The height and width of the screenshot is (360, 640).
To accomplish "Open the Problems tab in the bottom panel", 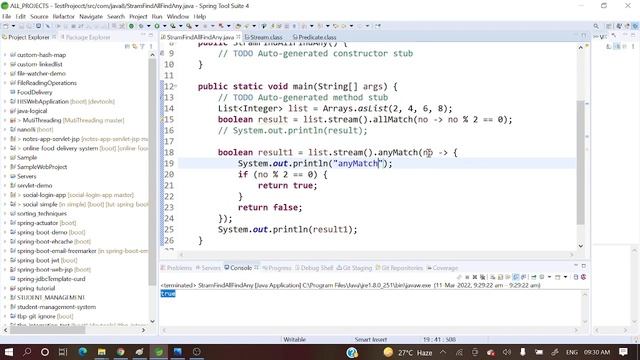I will pyautogui.click(x=176, y=268).
